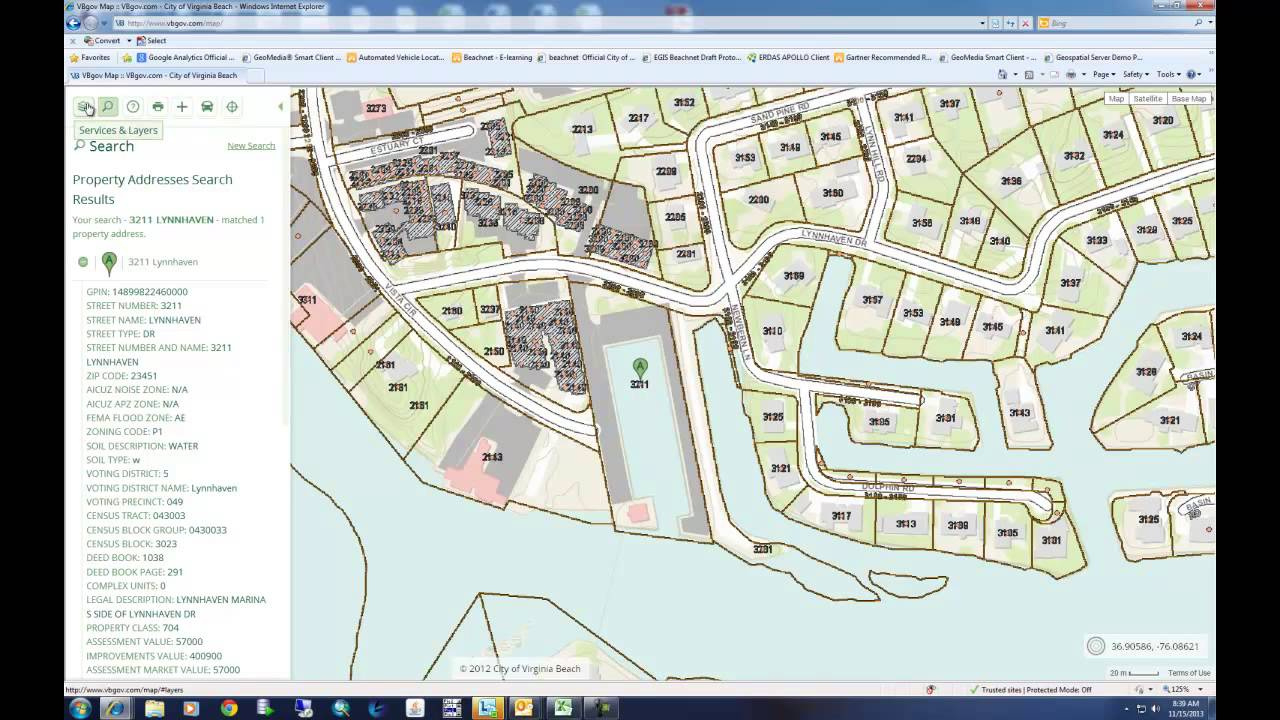The width and height of the screenshot is (1280, 720).
Task: Select the Search tool in the toolbar
Action: click(x=107, y=106)
